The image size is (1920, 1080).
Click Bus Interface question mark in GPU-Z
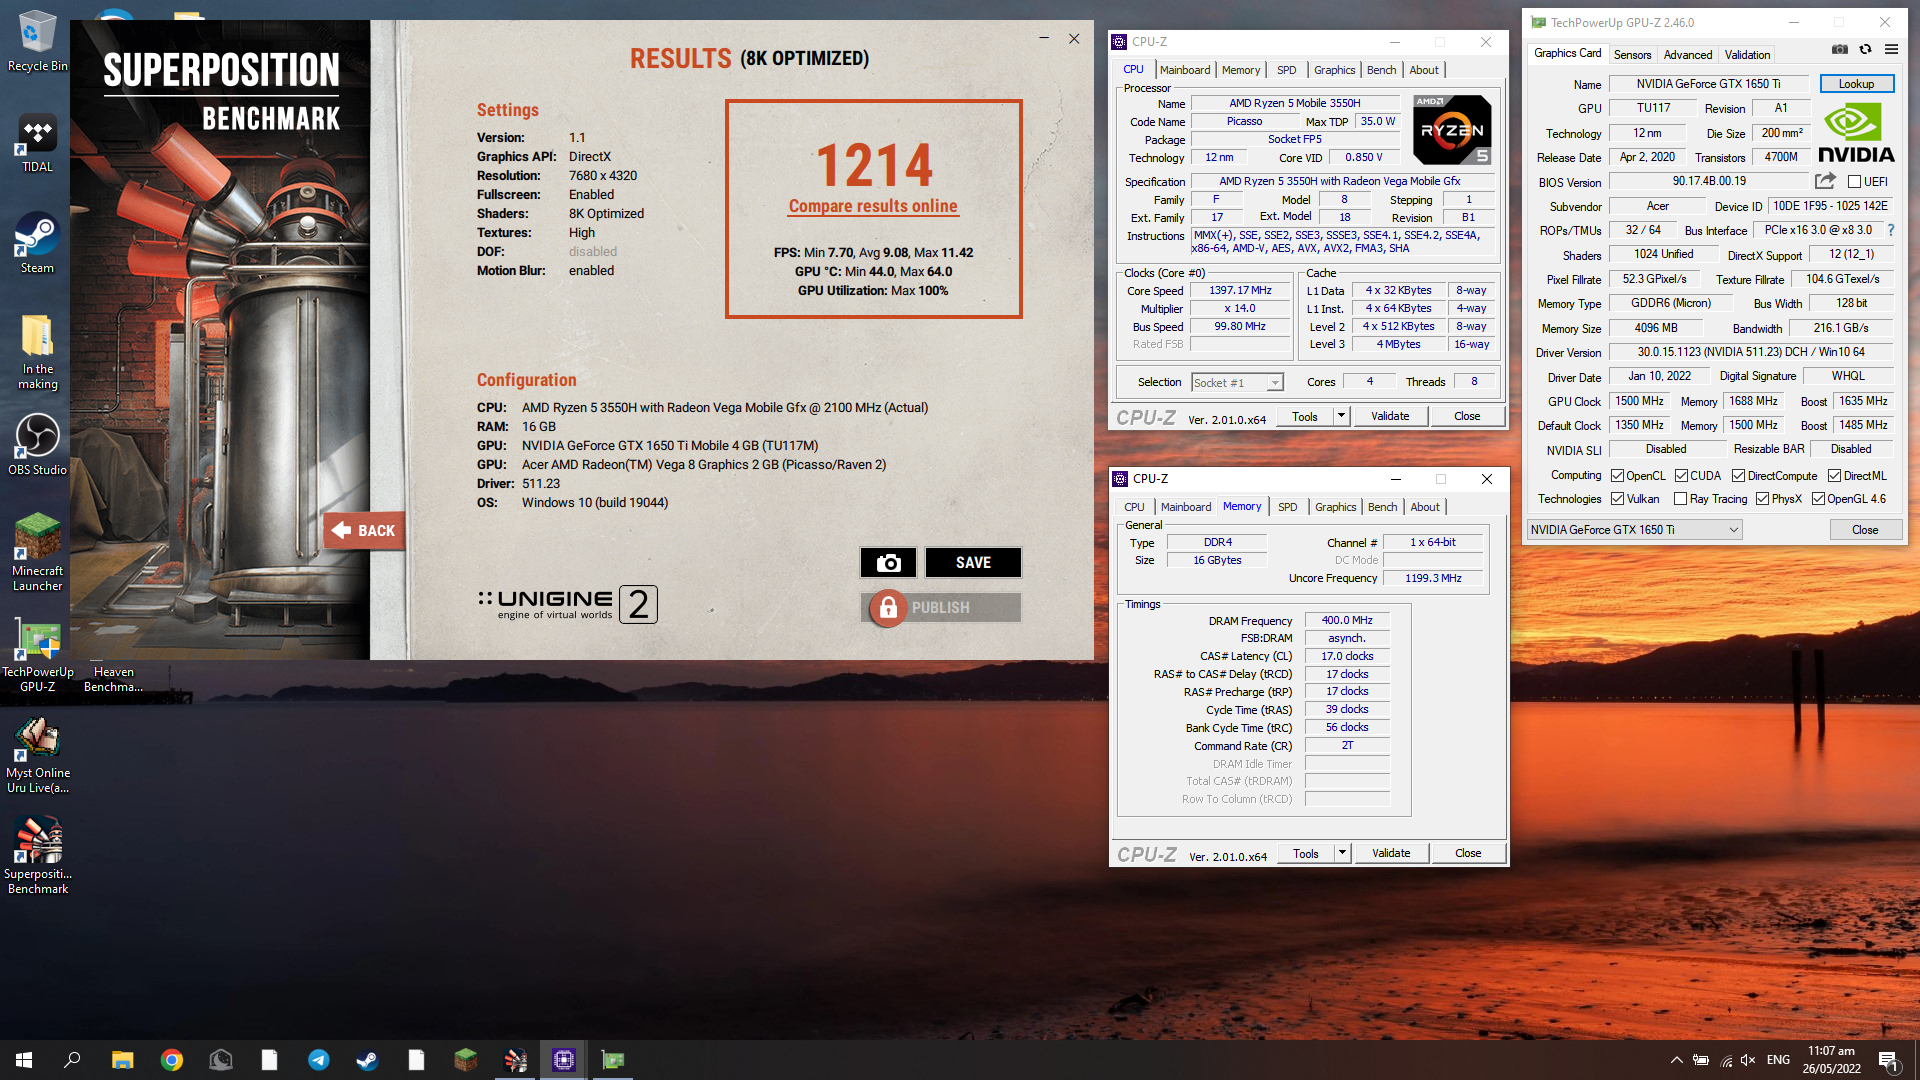tap(1891, 230)
